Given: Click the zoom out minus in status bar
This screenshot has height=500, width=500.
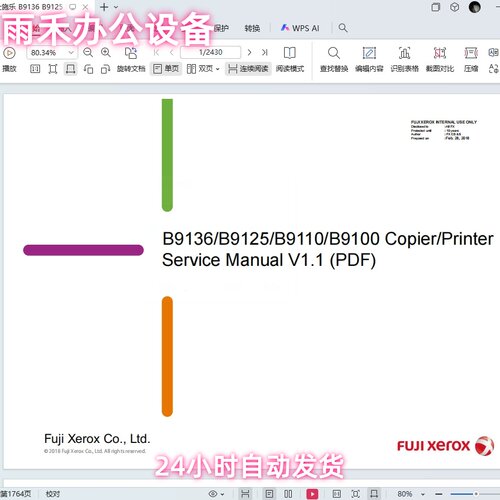Looking at the screenshot, I should [439, 494].
